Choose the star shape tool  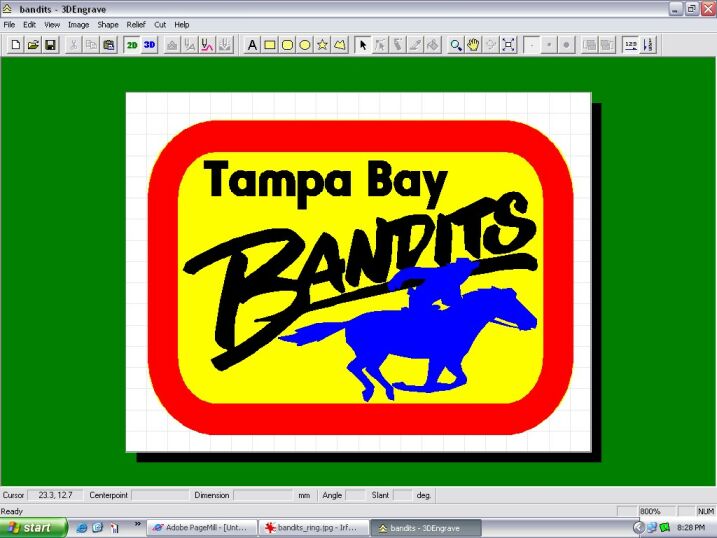coord(322,45)
